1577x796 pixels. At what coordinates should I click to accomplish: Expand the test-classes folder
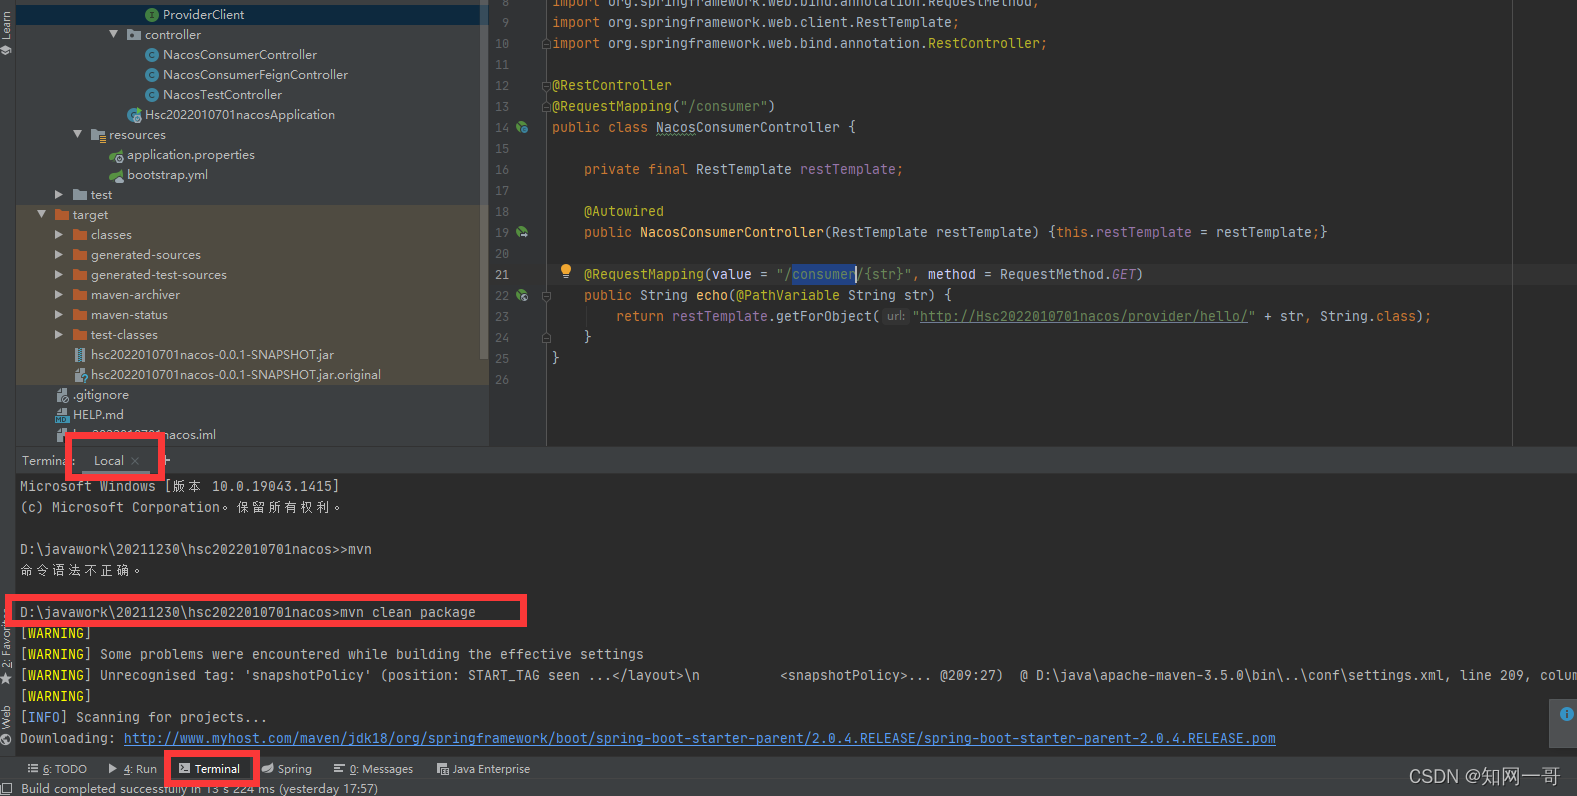59,335
